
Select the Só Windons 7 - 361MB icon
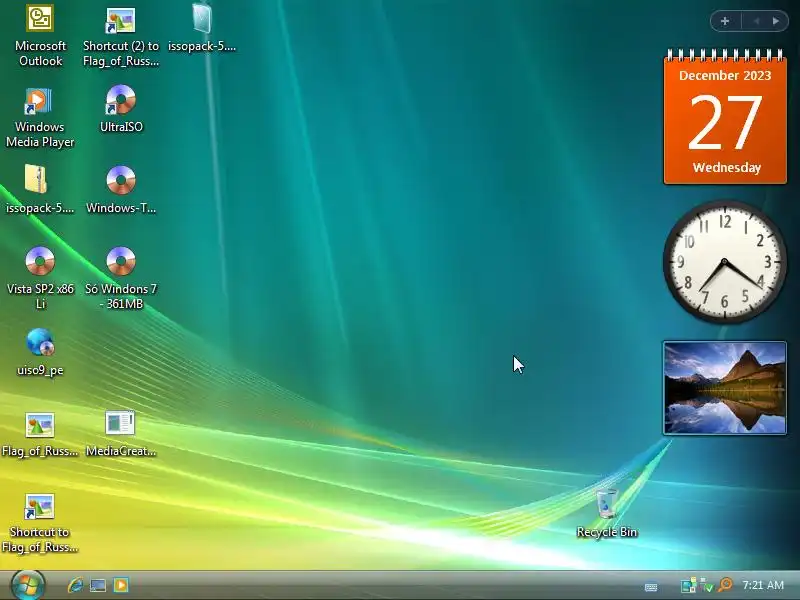click(x=121, y=278)
